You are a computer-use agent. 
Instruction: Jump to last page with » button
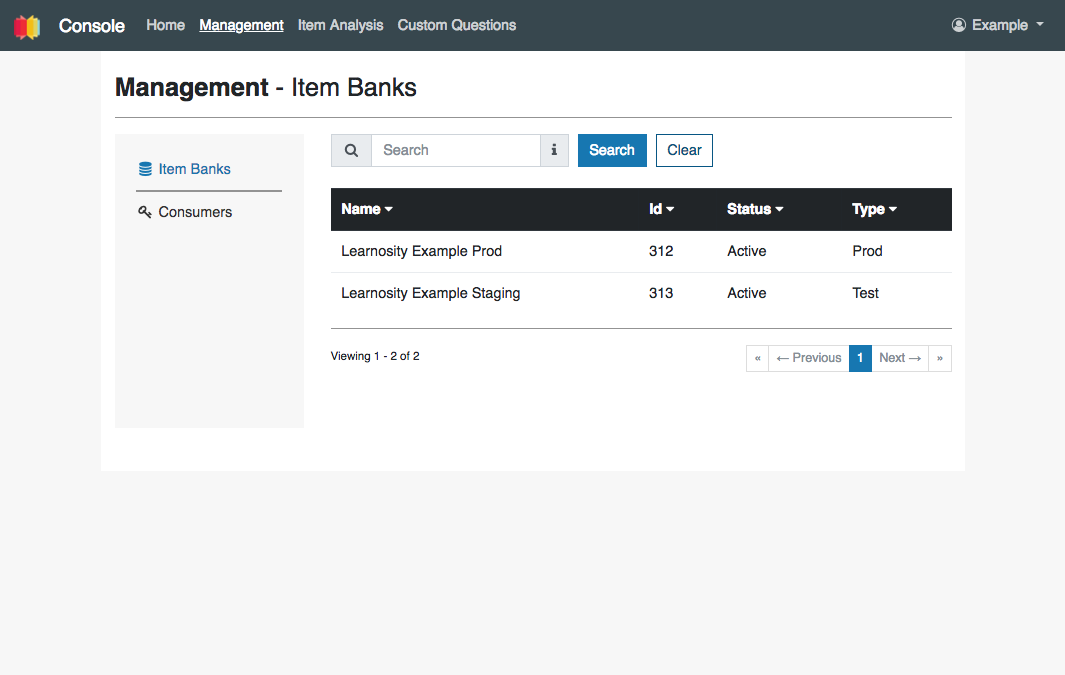coord(940,358)
